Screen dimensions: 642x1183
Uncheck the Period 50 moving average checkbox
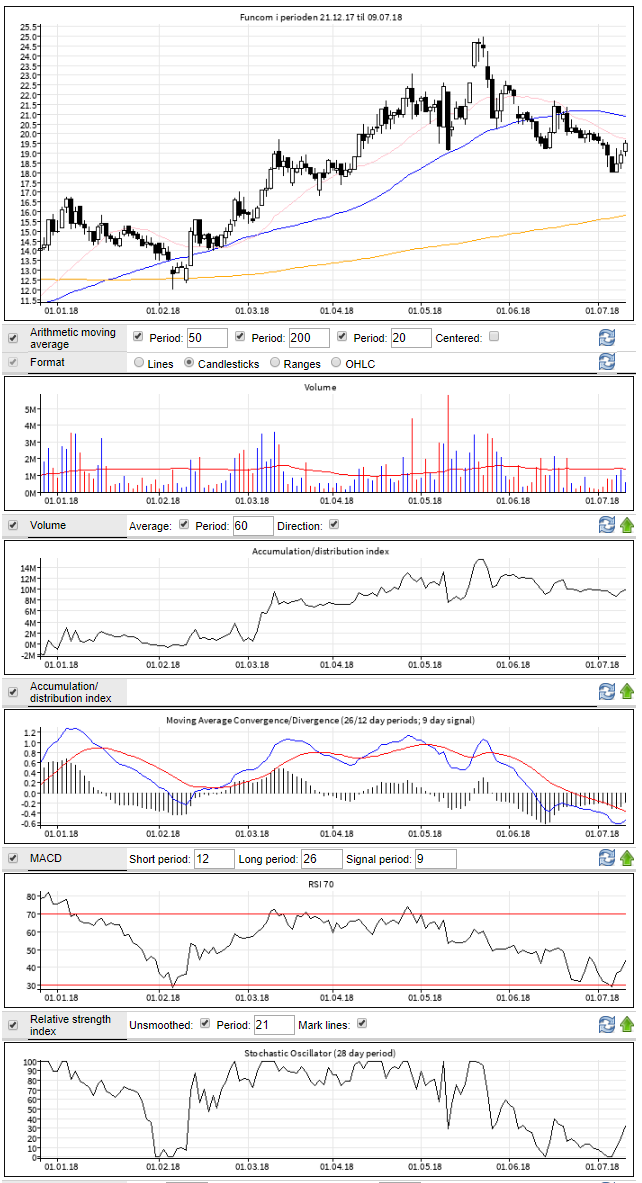pyautogui.click(x=138, y=336)
